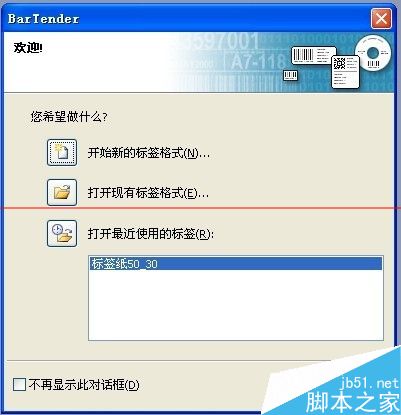This screenshot has width=401, height=415.
Task: Click the 您希望做什么? prompt text
Action: click(69, 117)
